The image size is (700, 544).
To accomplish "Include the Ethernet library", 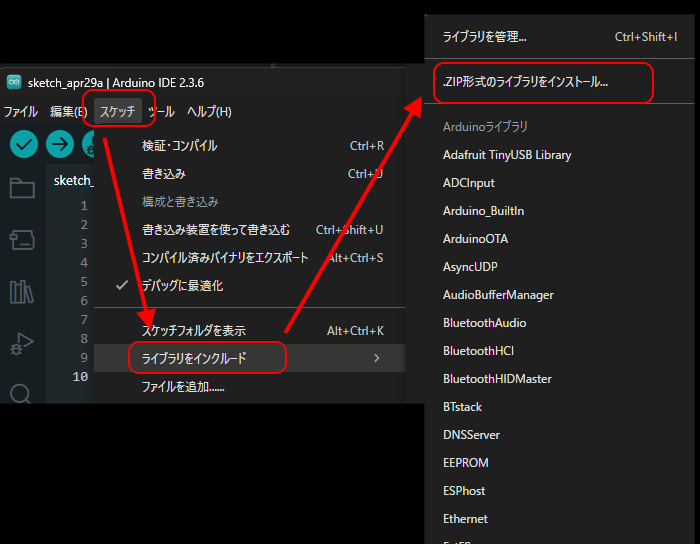I will [560, 519].
